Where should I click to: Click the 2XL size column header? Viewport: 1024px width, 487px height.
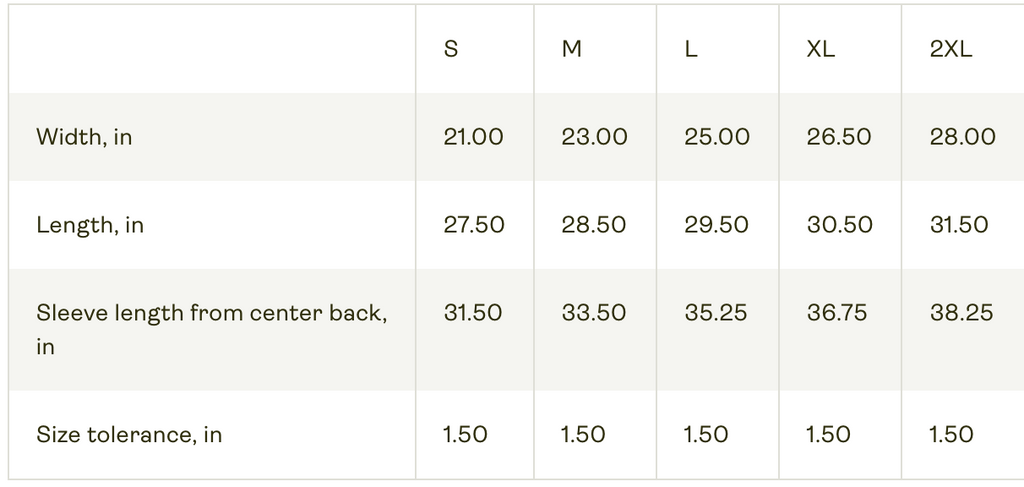[951, 49]
